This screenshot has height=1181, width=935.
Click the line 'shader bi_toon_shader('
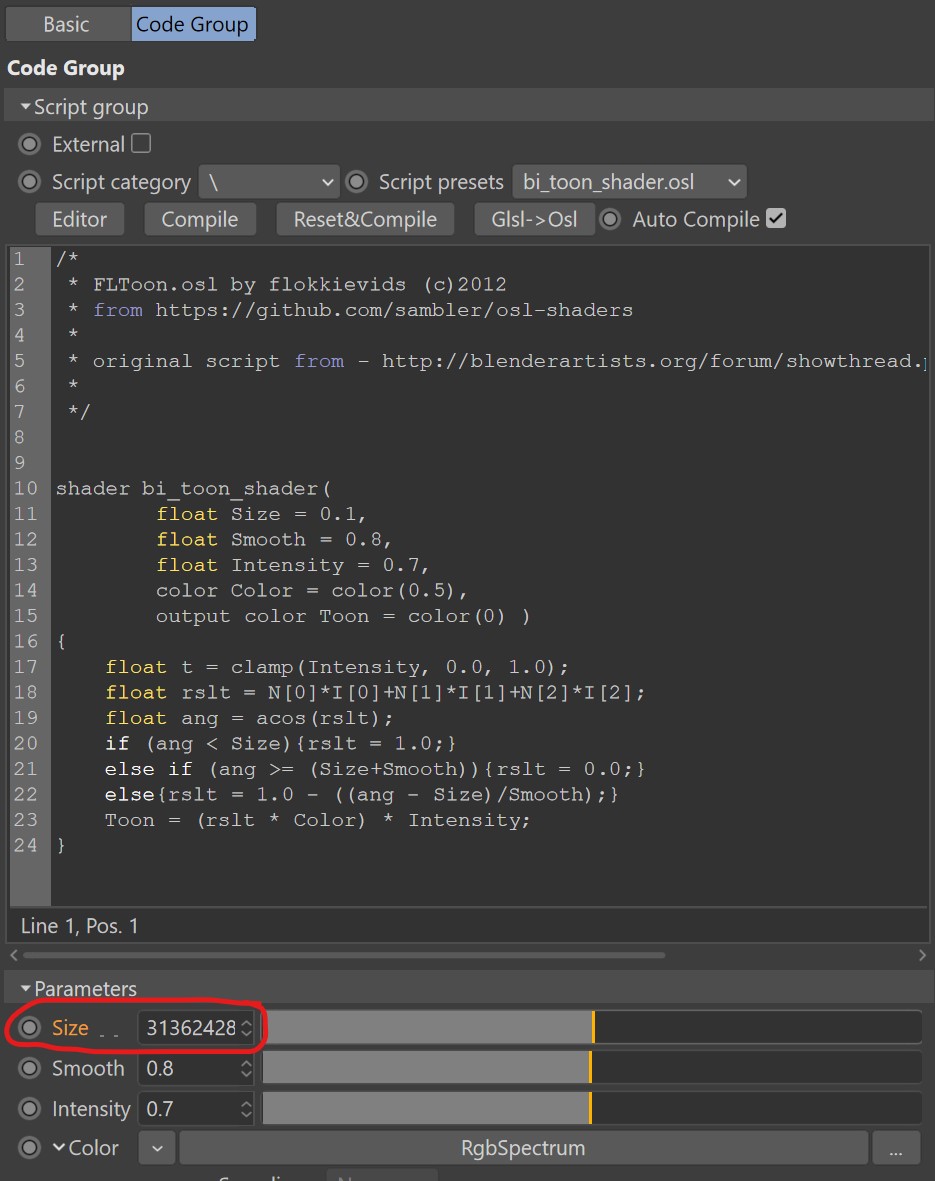pos(193,489)
